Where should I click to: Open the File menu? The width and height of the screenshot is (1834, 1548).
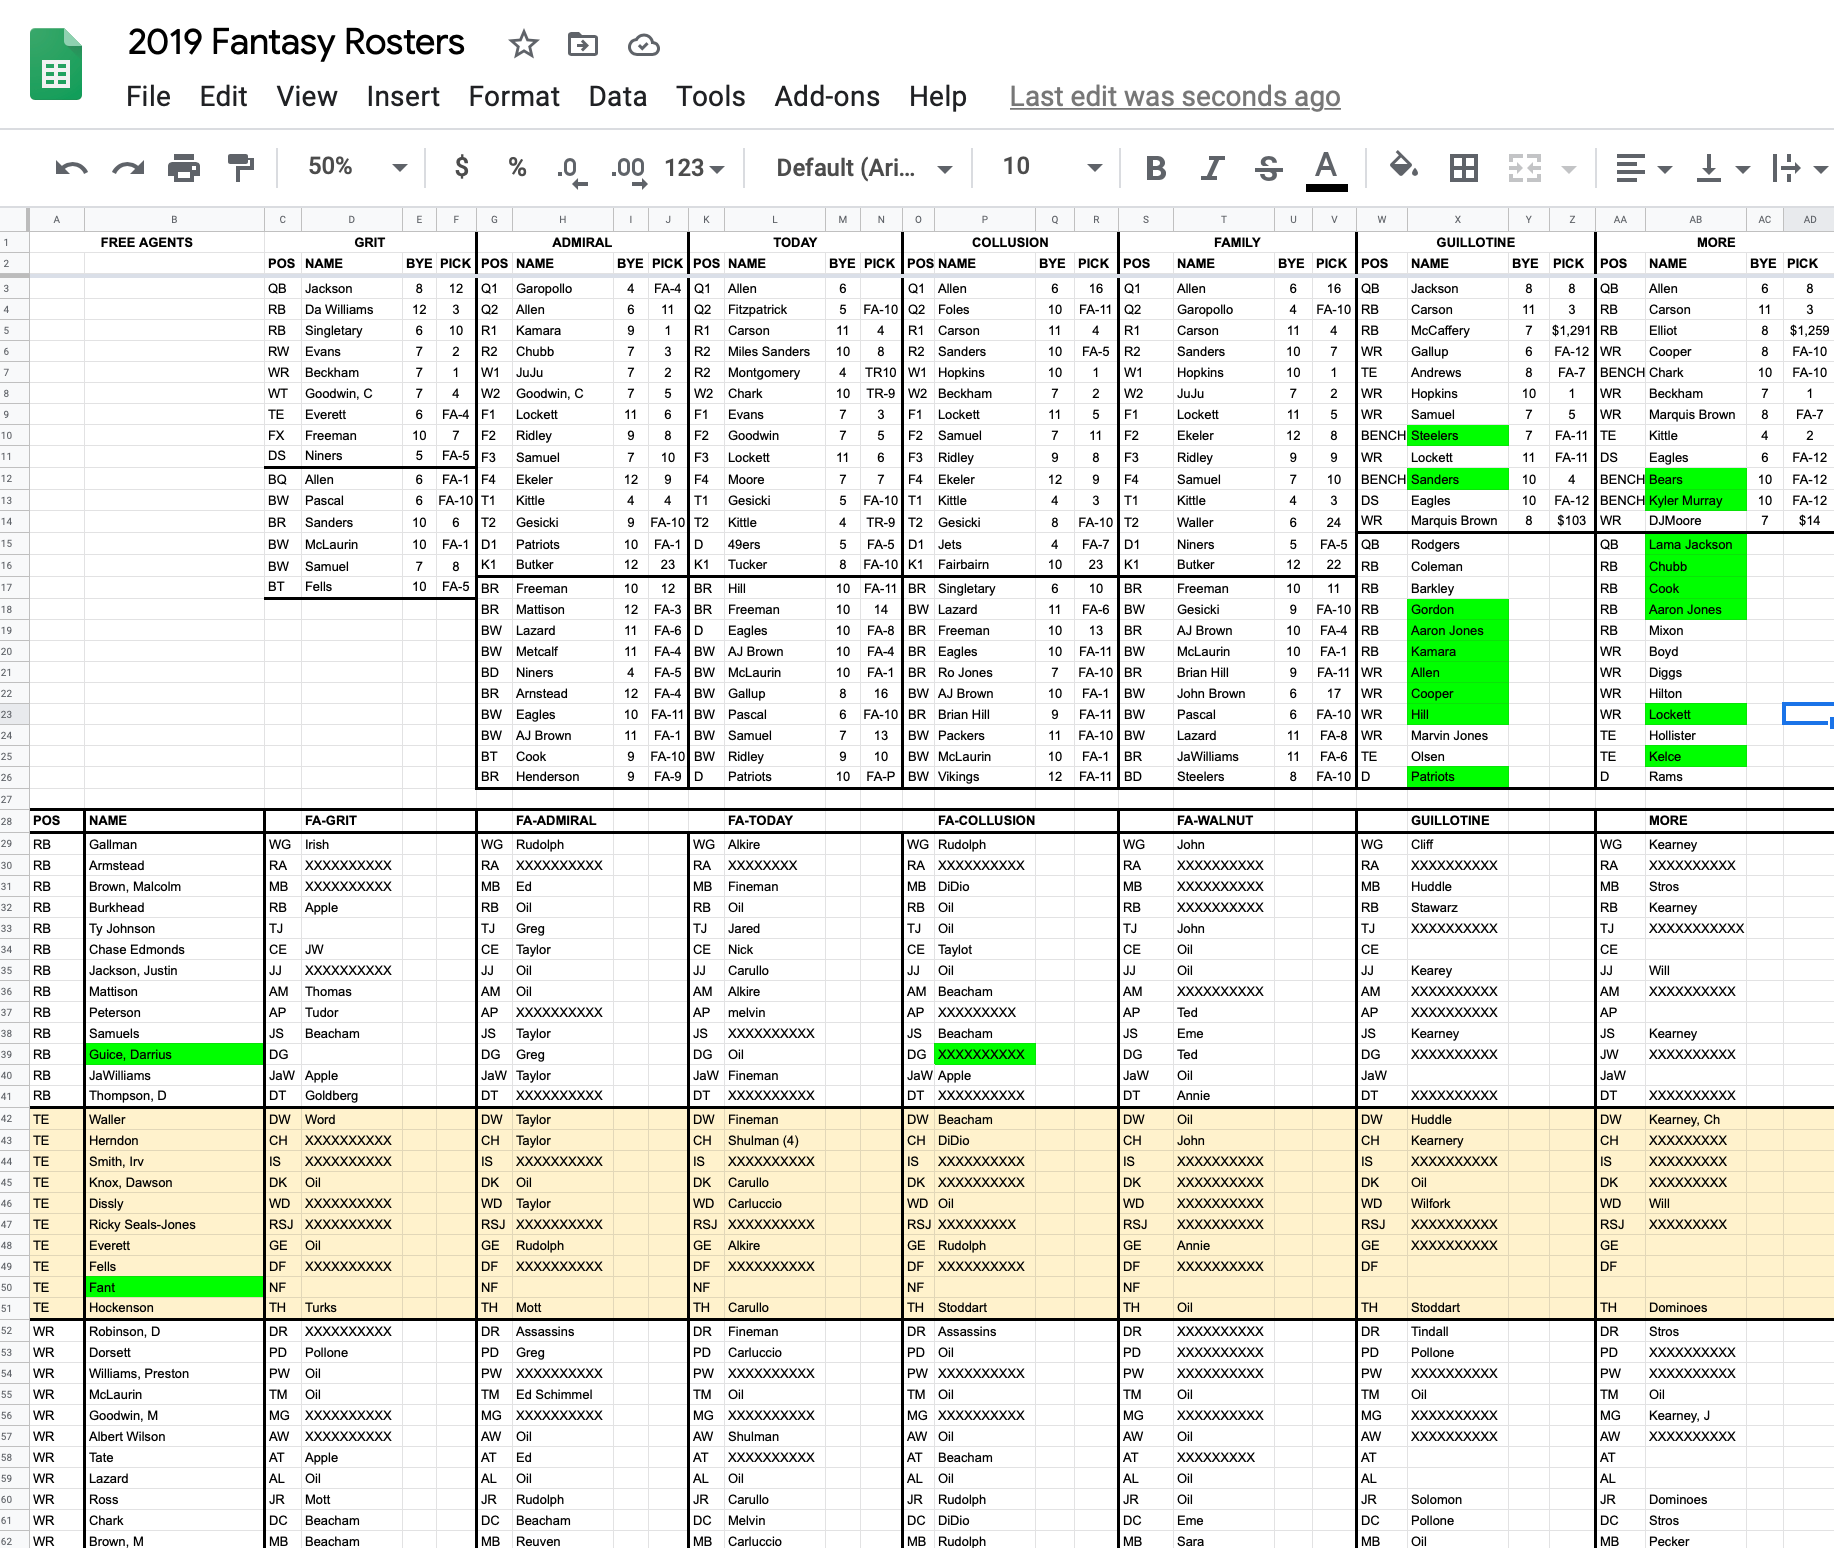148,96
